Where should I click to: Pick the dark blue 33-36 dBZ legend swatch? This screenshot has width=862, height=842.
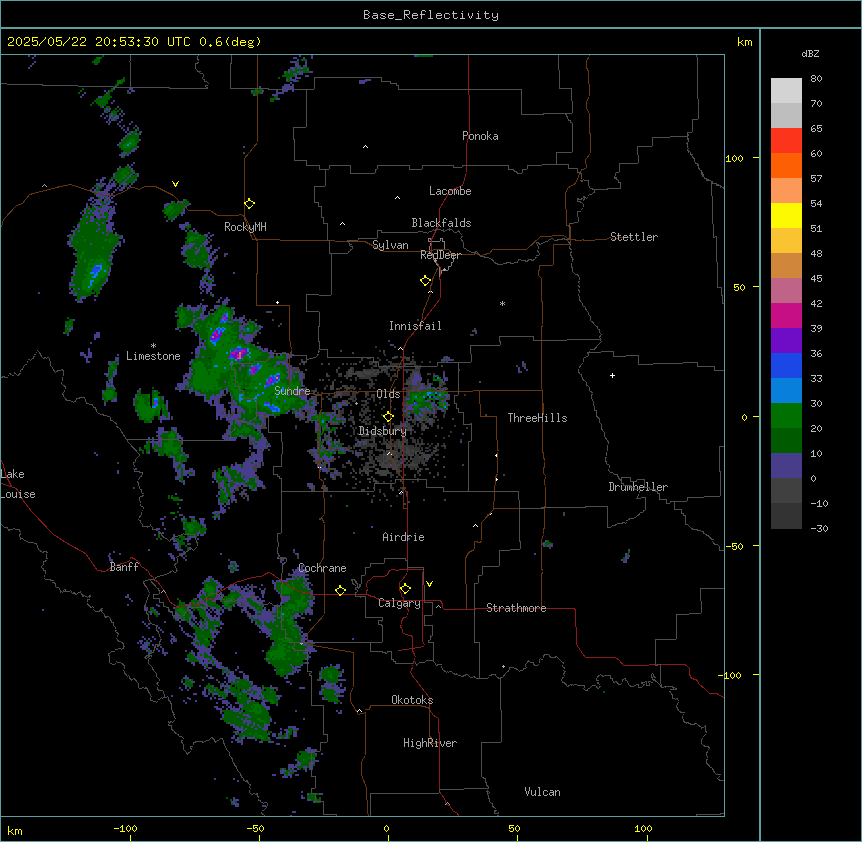click(x=786, y=365)
